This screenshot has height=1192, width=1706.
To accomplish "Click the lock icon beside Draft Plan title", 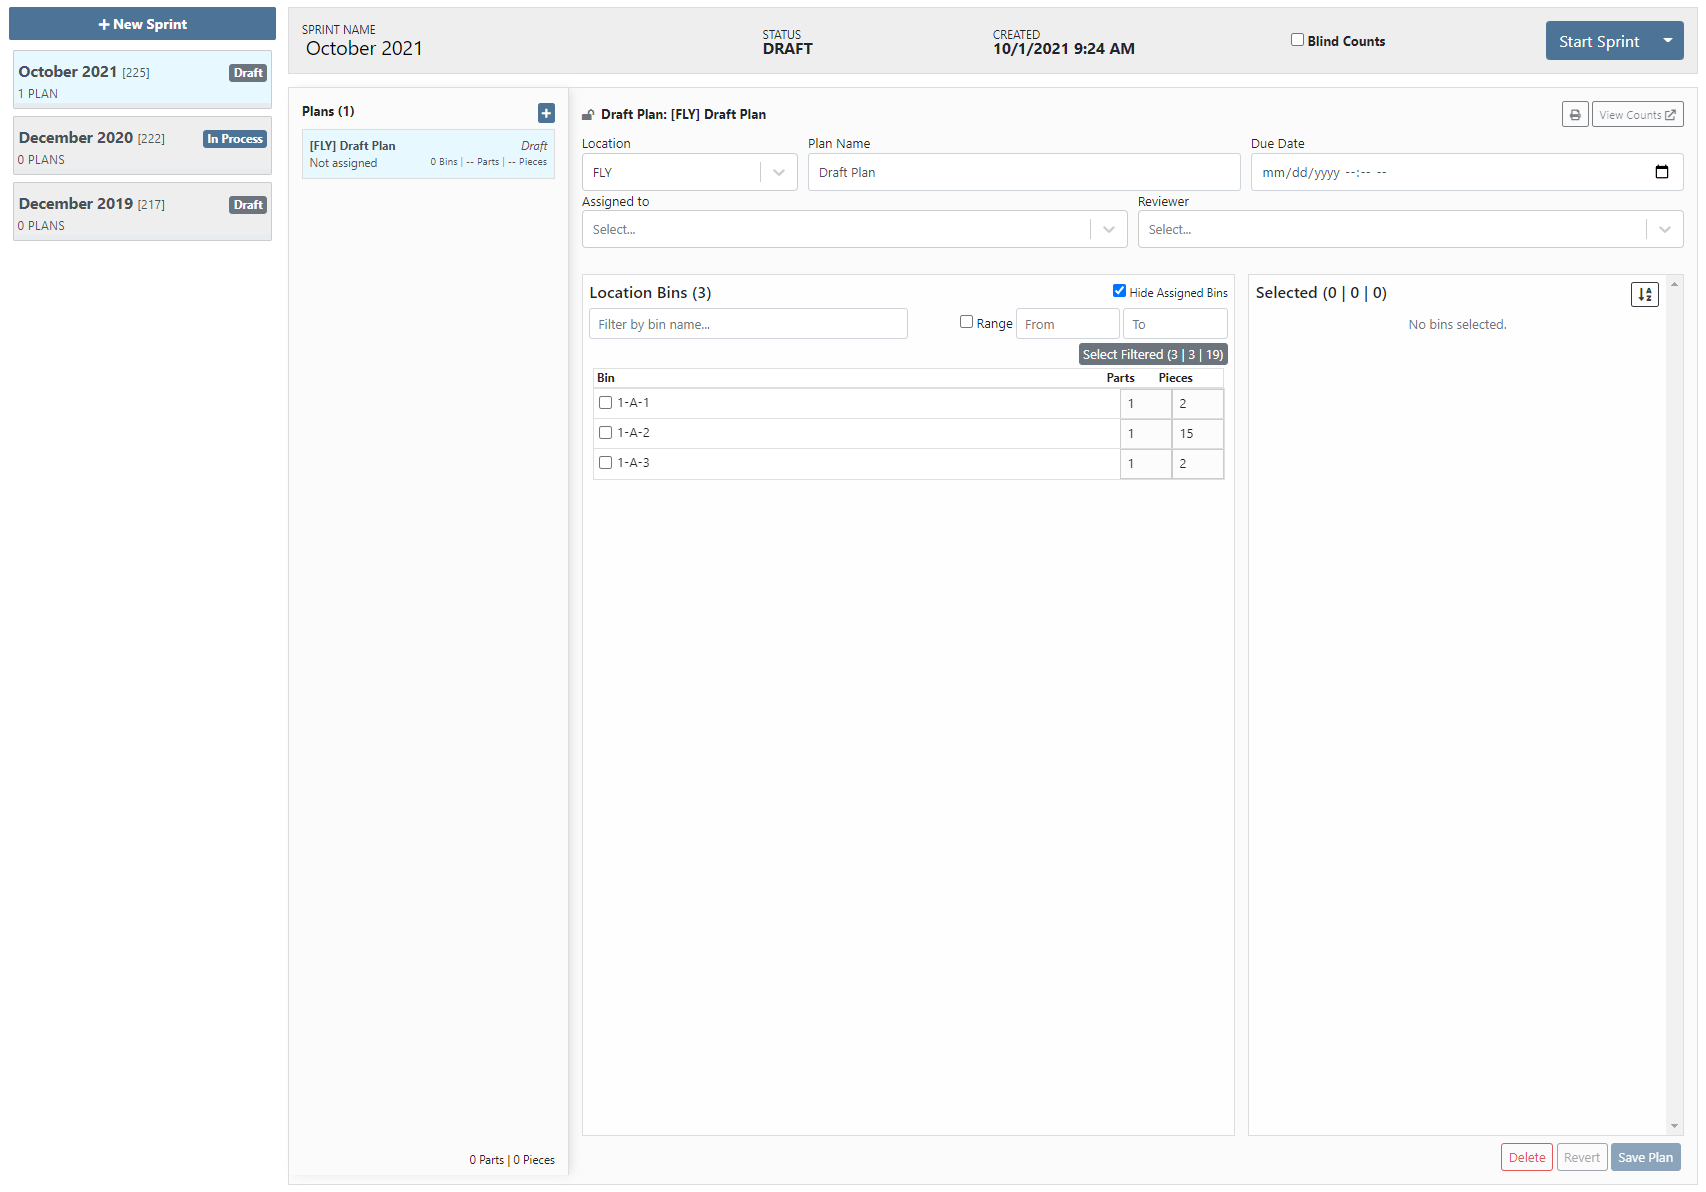I will click(x=588, y=115).
